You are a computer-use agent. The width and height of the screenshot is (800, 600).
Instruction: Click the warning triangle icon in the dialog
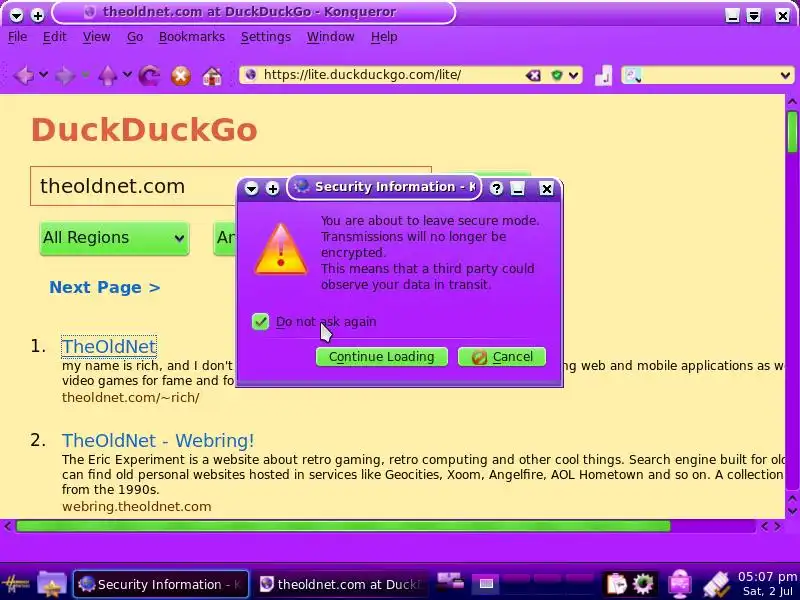click(x=281, y=249)
